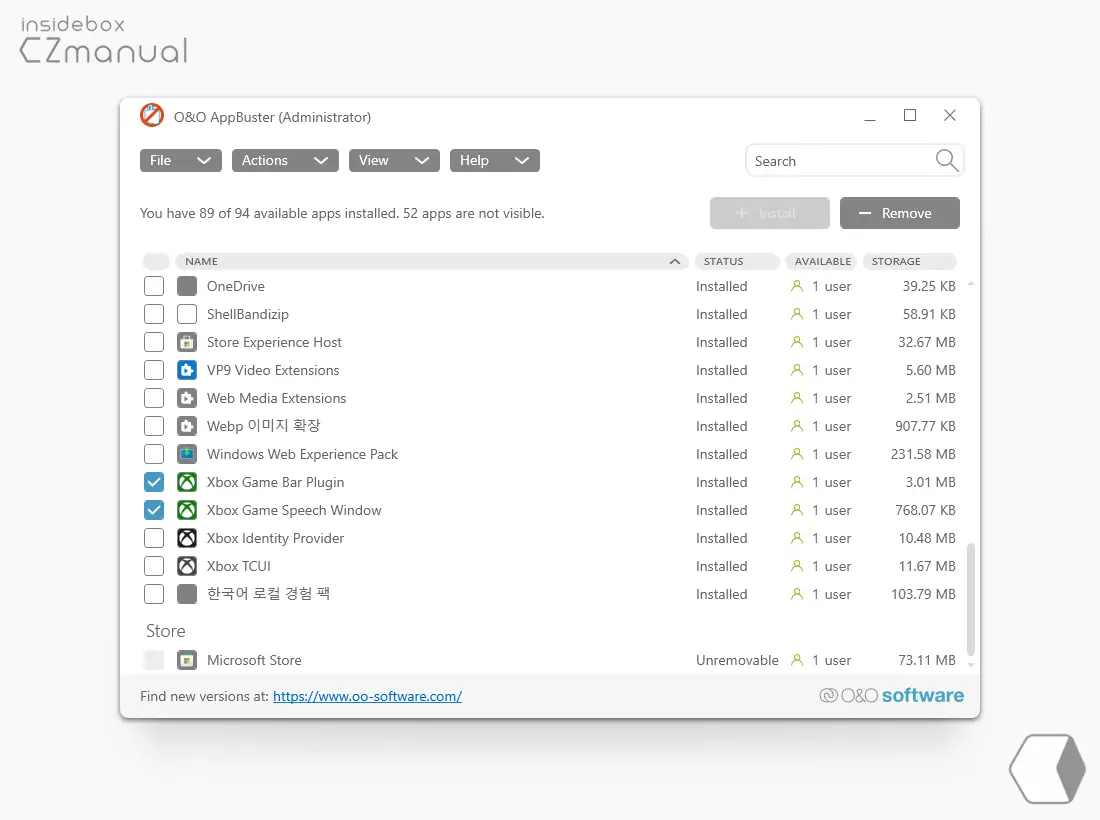Click the O&O AppBuster logo icon
Screen dimensions: 1100x820
pos(151,116)
